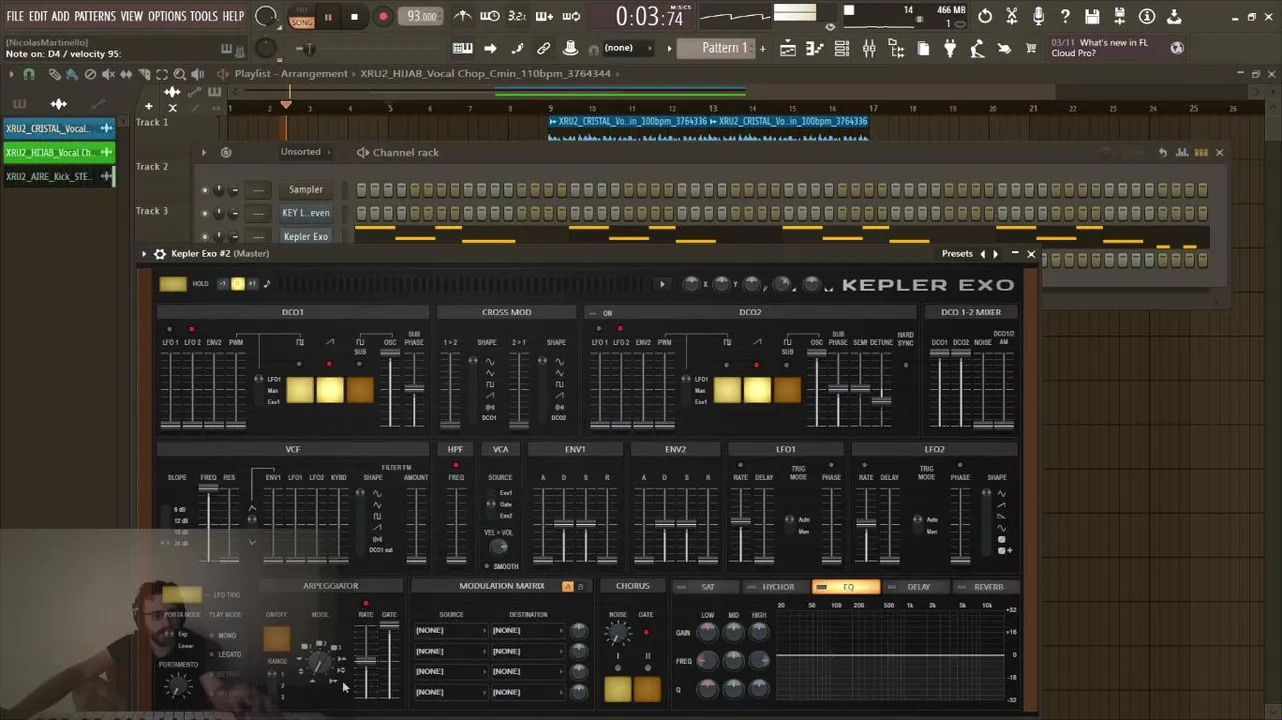Switch to the HYCHOR effect tab
1282x720 pixels.
click(777, 587)
